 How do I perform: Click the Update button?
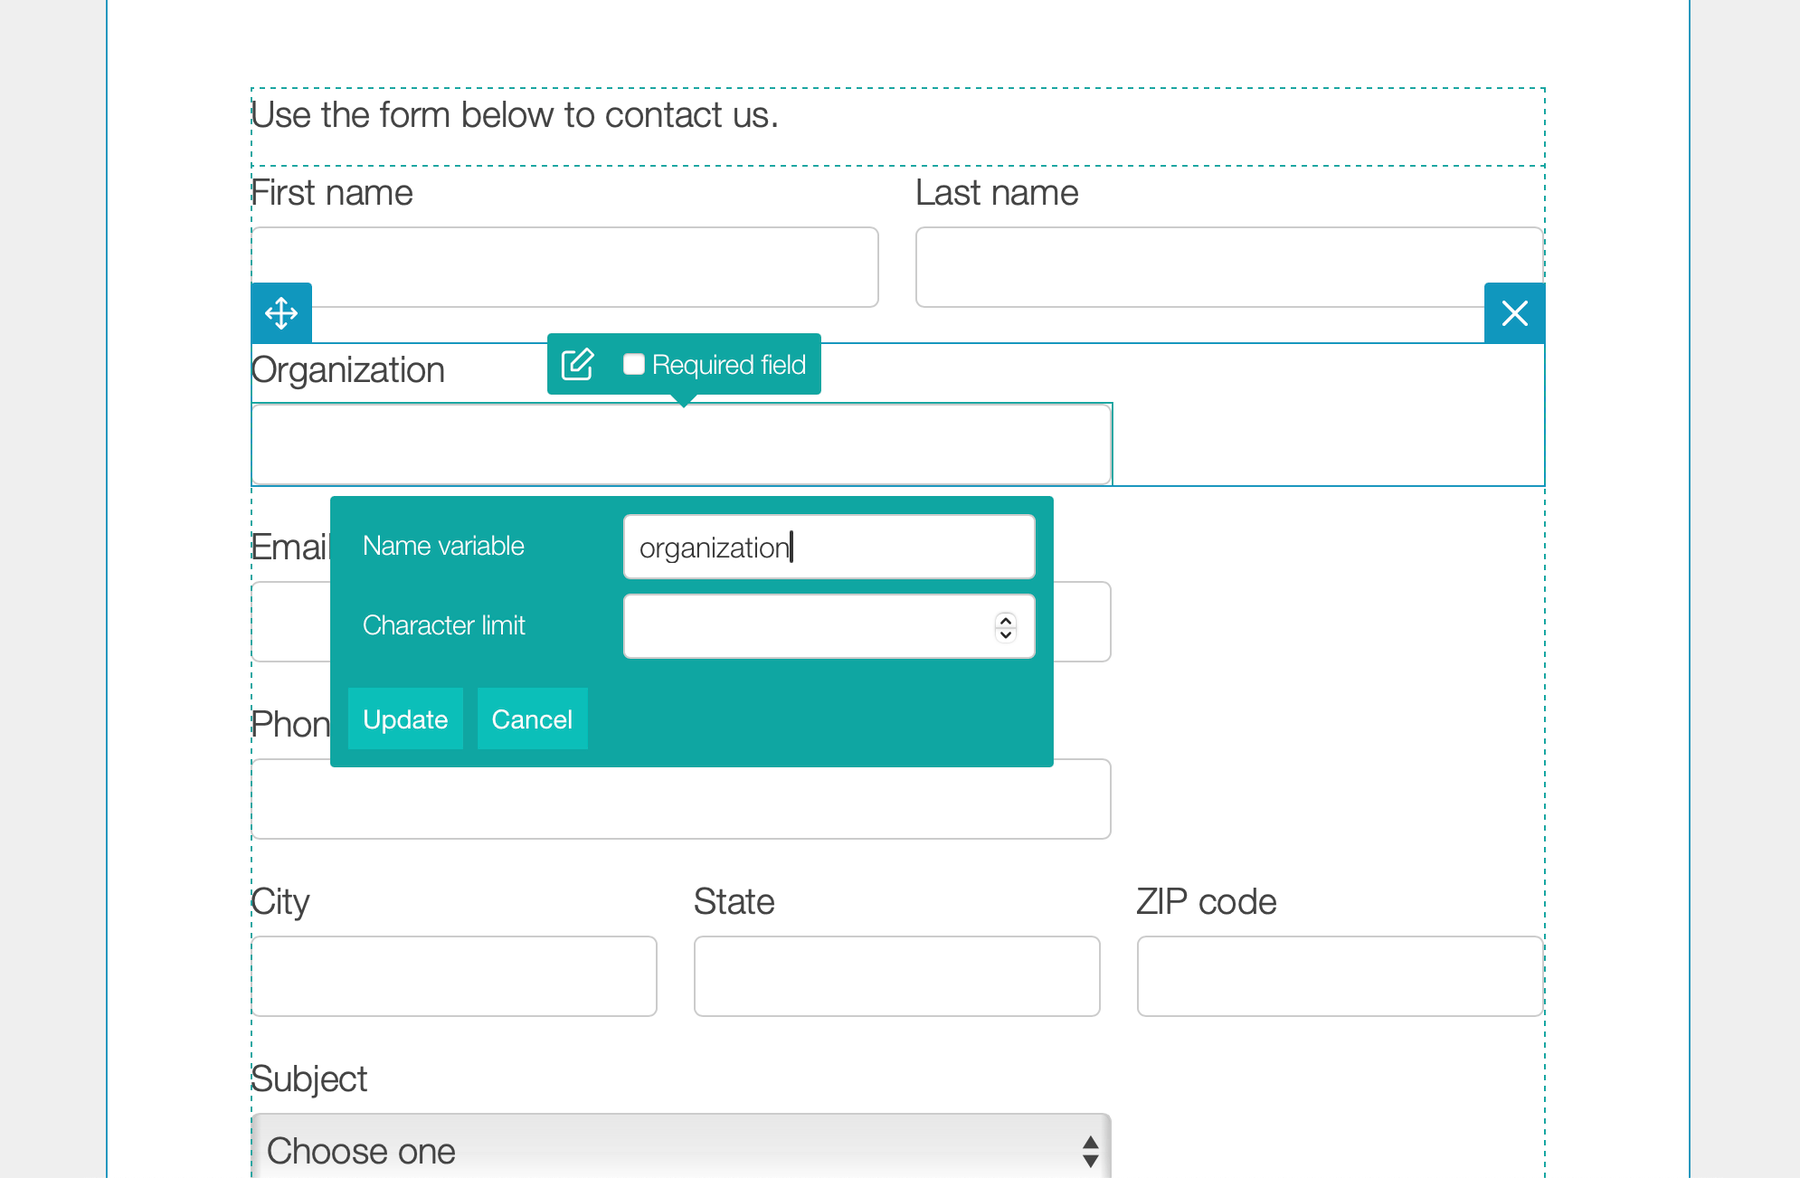tap(404, 718)
